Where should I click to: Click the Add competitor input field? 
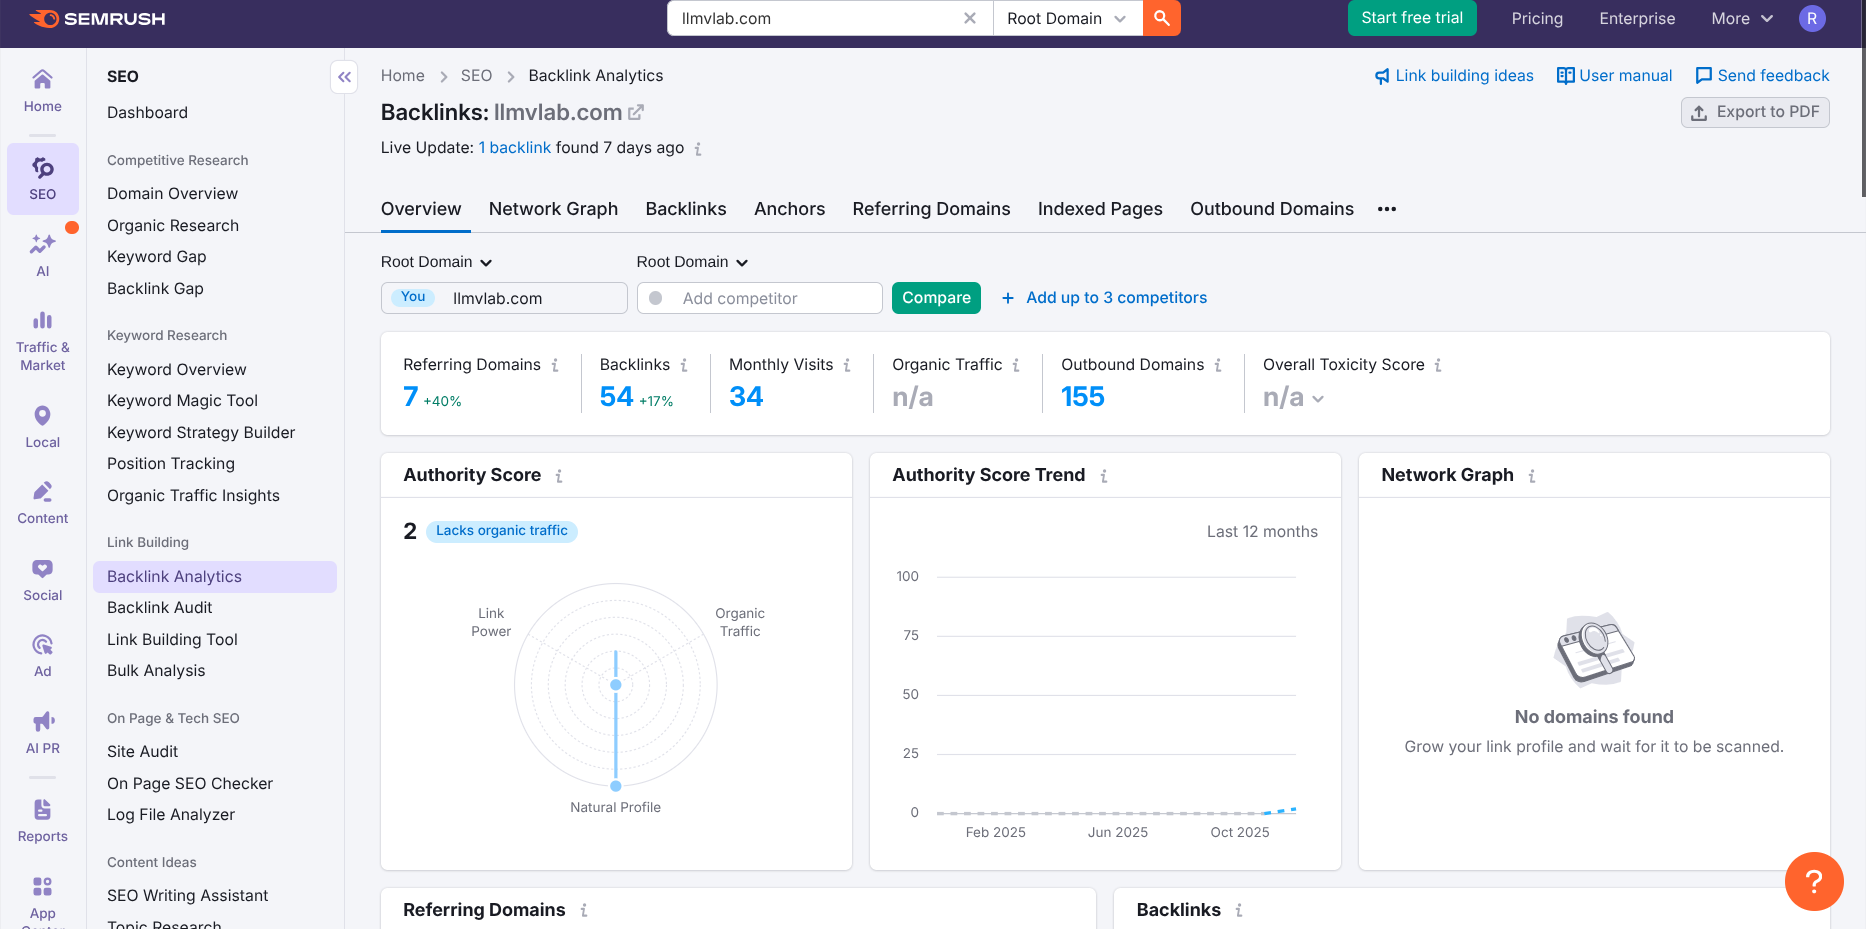pos(760,298)
